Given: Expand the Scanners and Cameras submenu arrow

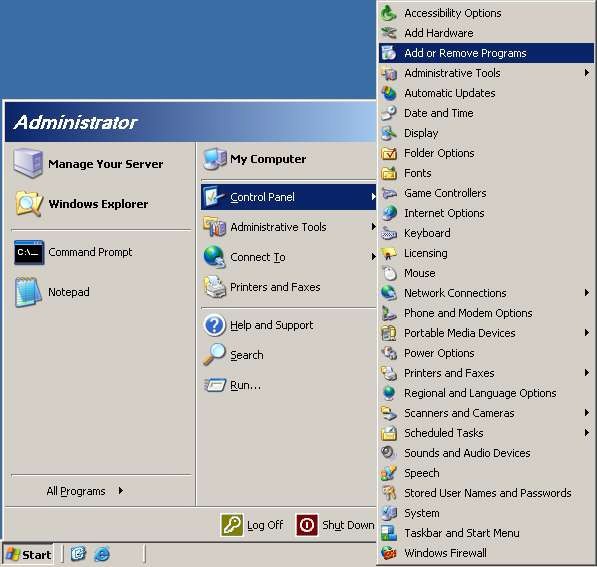Looking at the screenshot, I should click(x=587, y=412).
